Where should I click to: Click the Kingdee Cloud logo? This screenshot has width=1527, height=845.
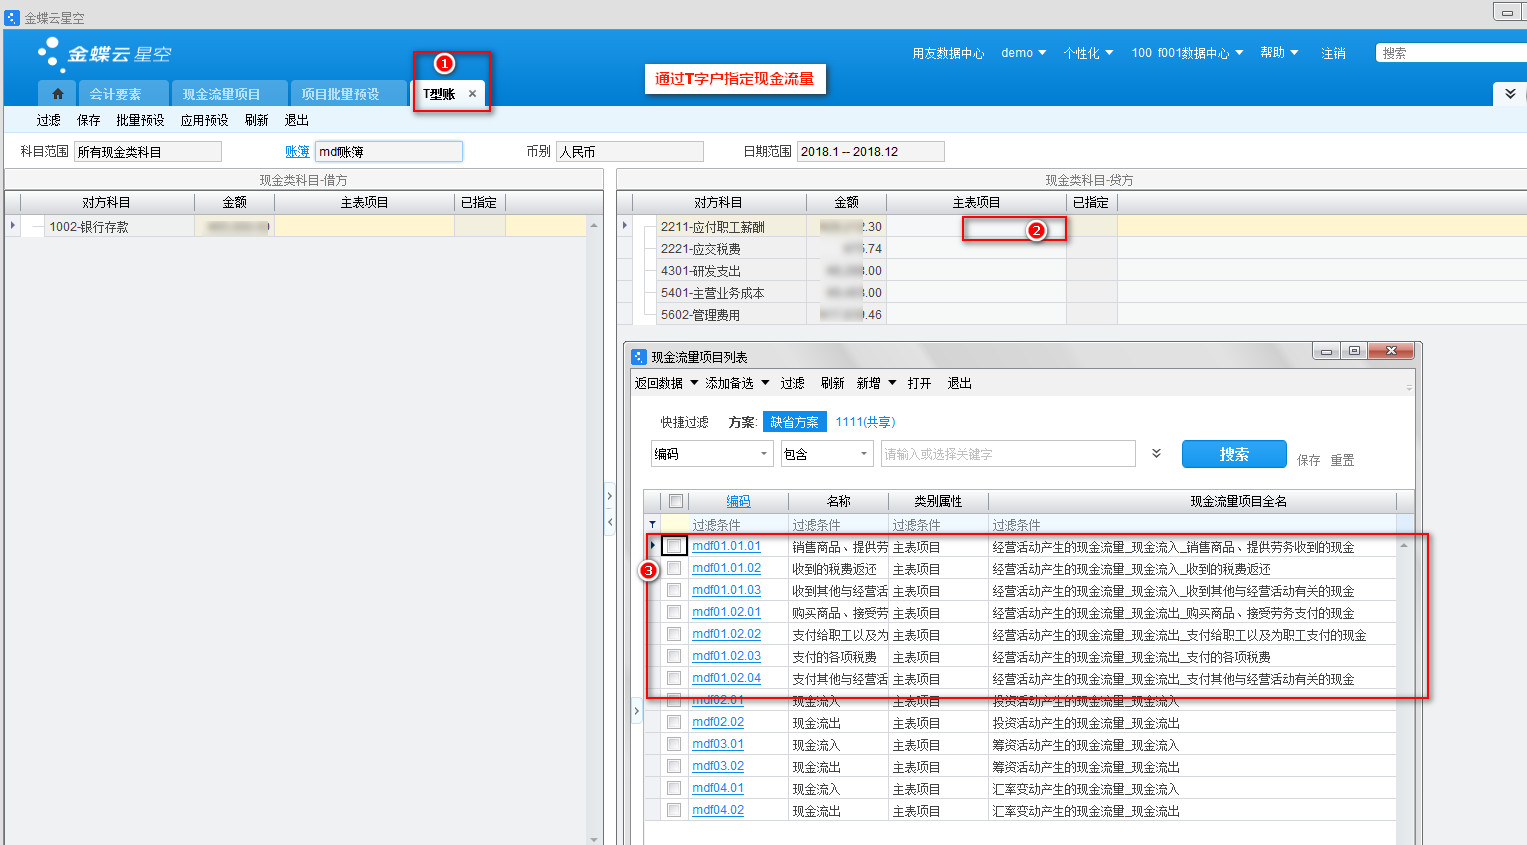click(105, 54)
